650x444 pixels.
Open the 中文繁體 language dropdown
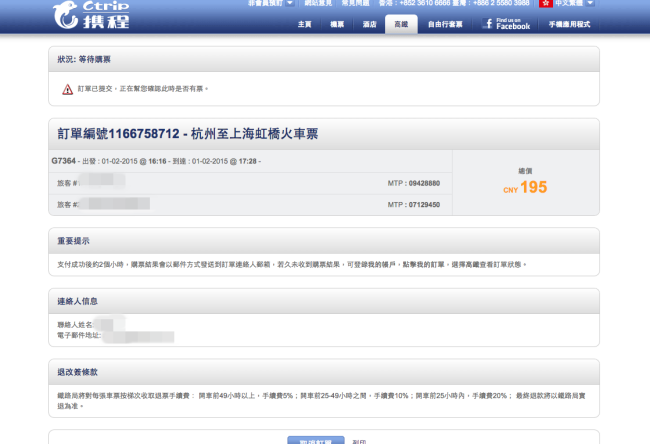(575, 3)
